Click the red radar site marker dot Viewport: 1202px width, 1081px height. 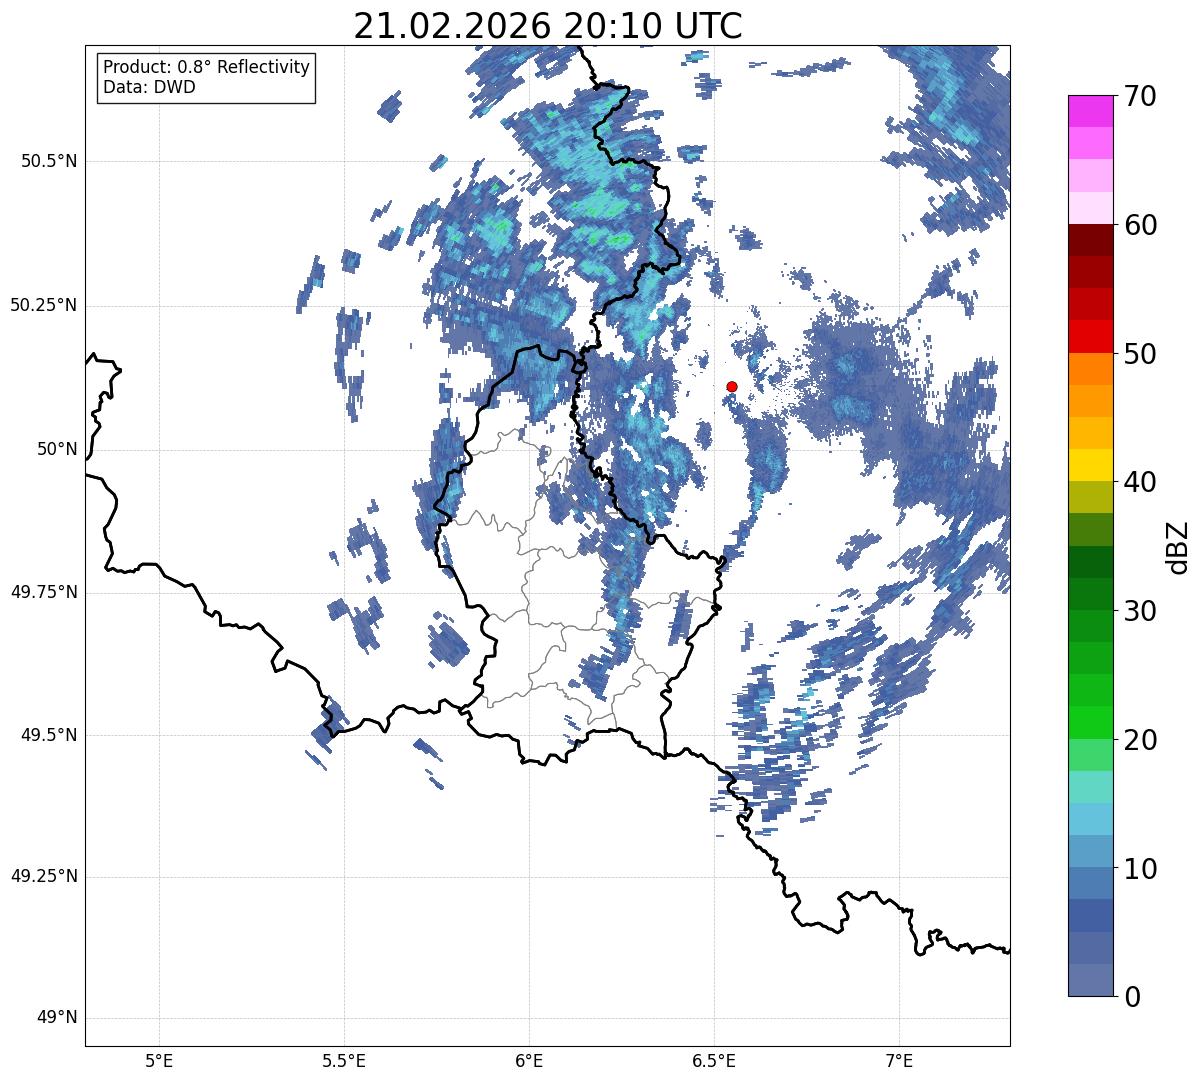point(732,386)
